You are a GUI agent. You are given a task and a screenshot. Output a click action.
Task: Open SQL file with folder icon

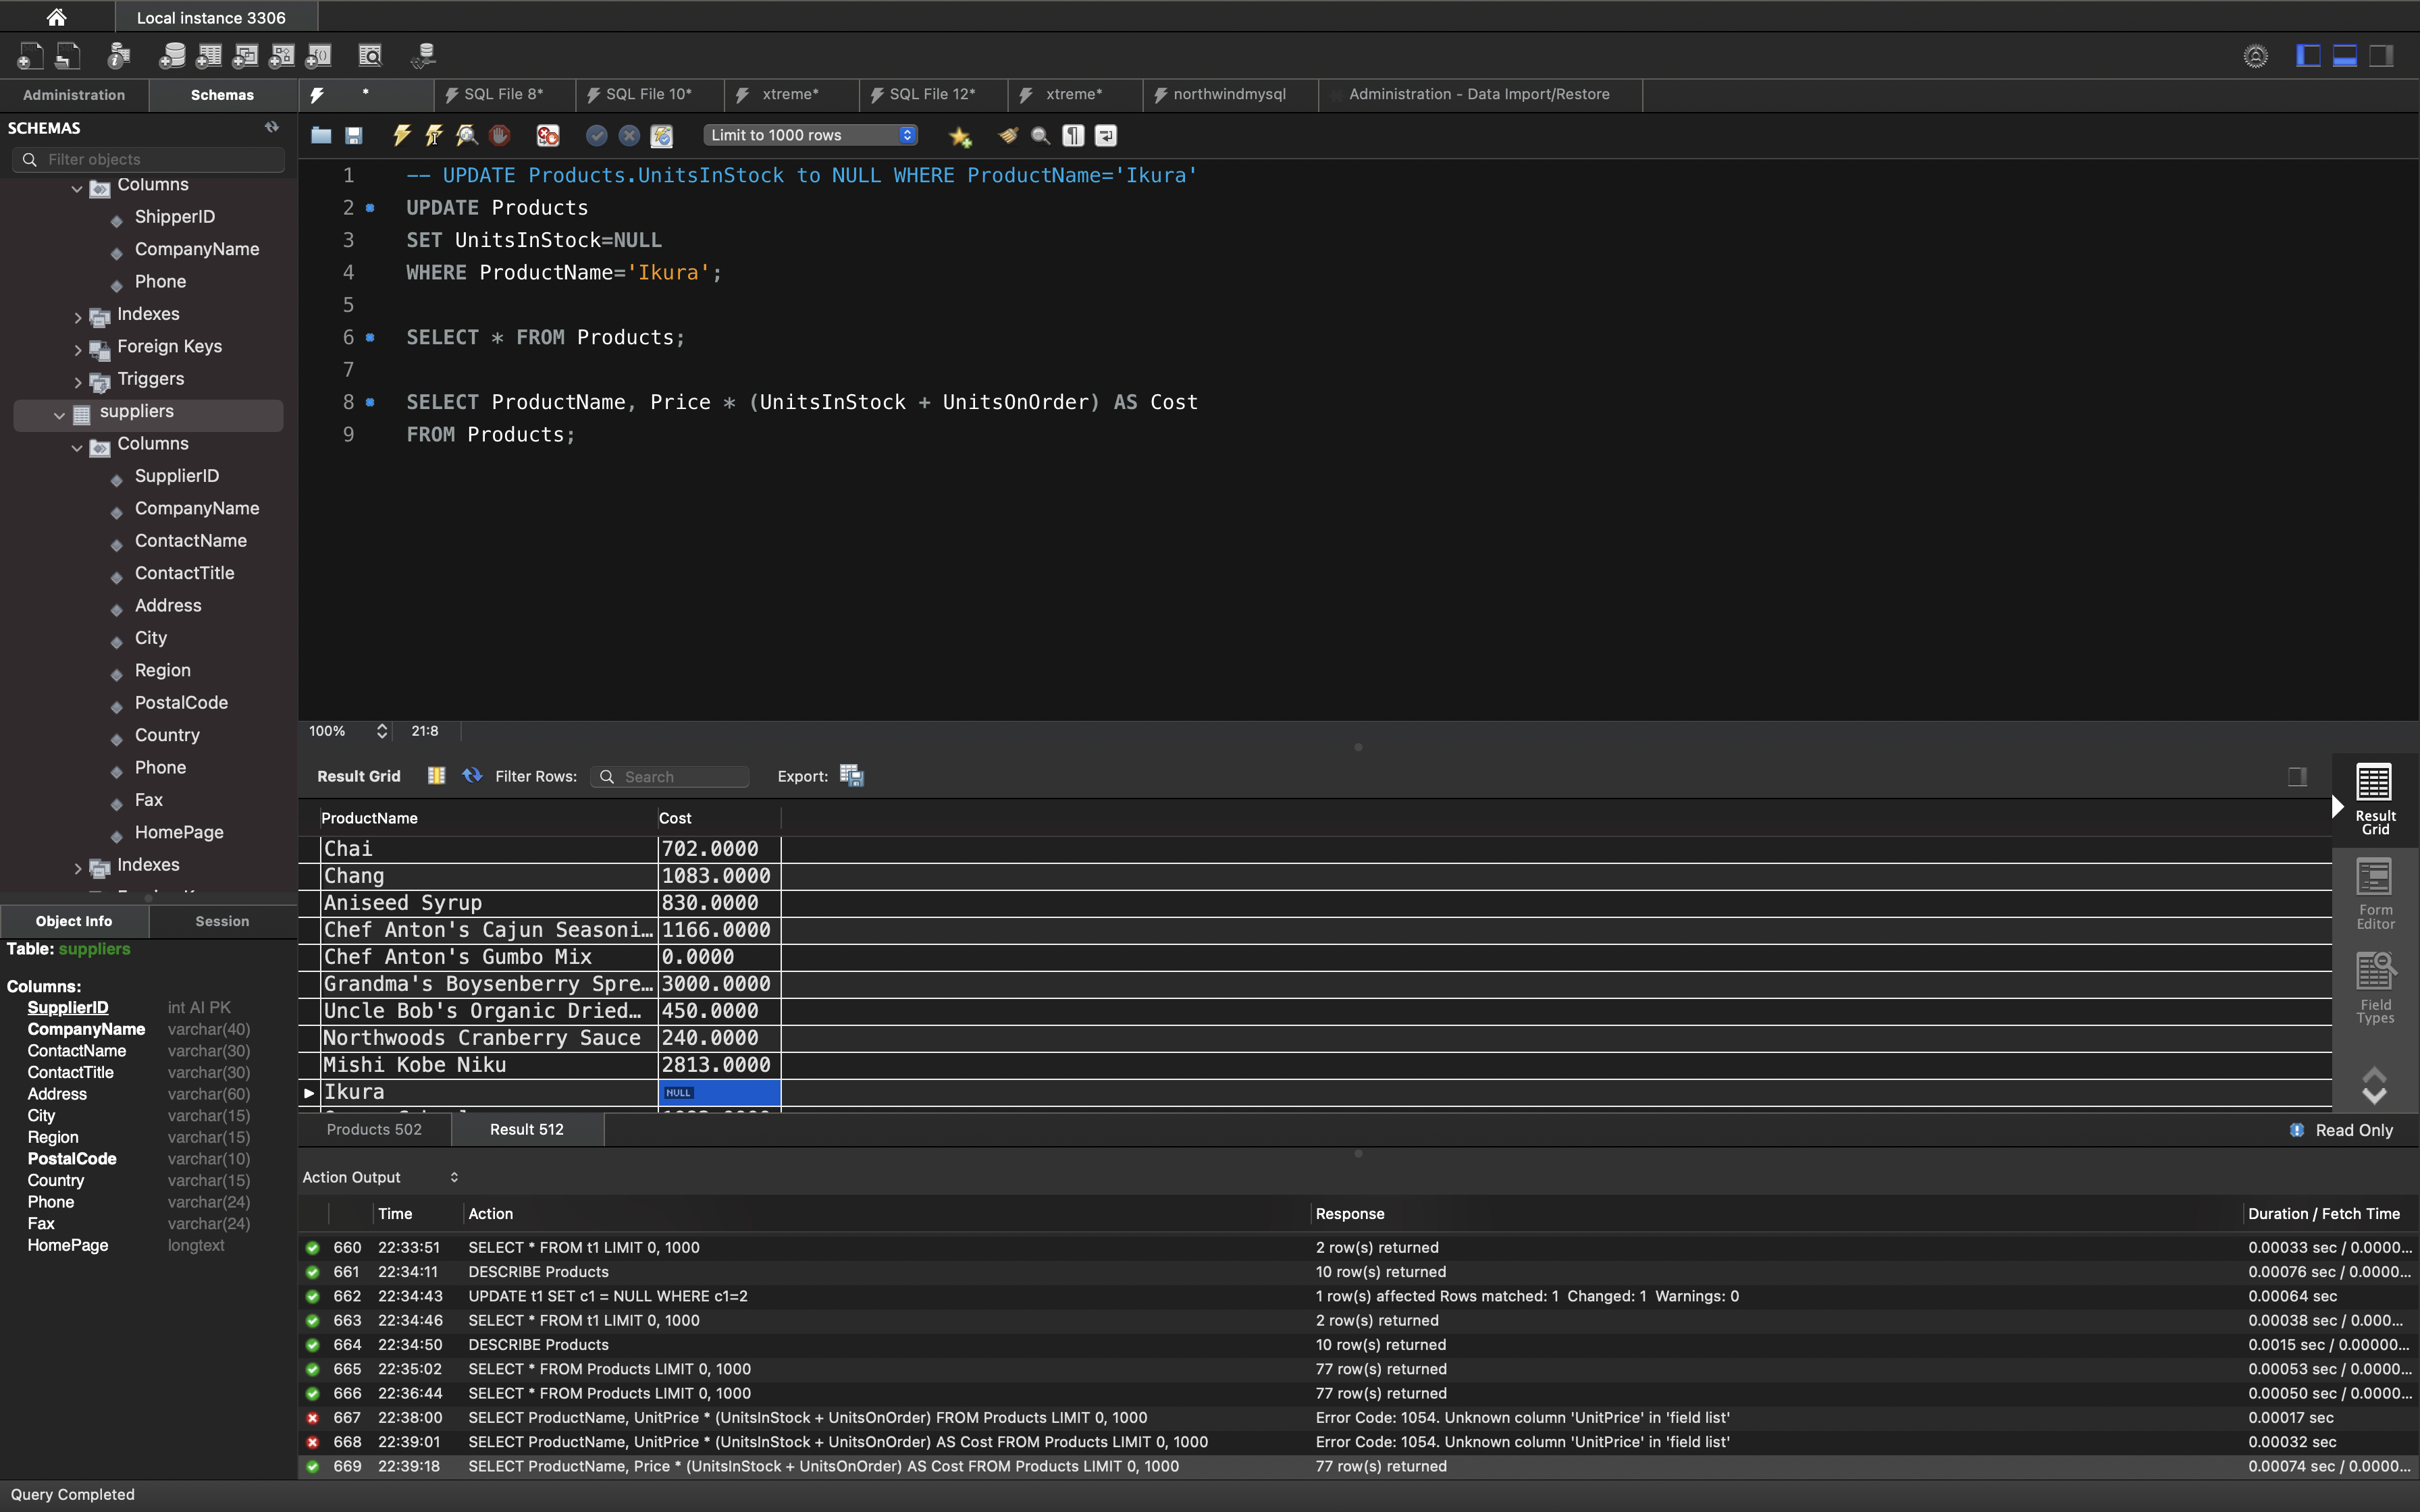pyautogui.click(x=321, y=135)
